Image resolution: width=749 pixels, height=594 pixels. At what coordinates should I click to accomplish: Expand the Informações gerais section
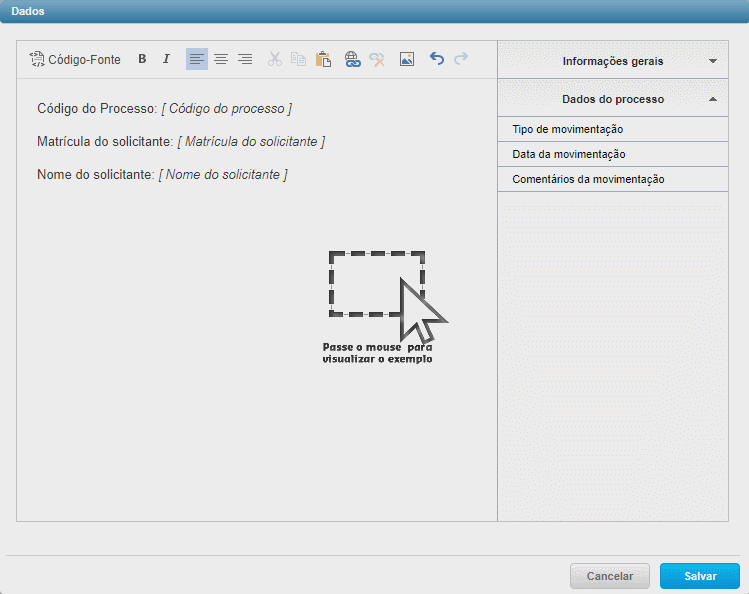click(612, 61)
